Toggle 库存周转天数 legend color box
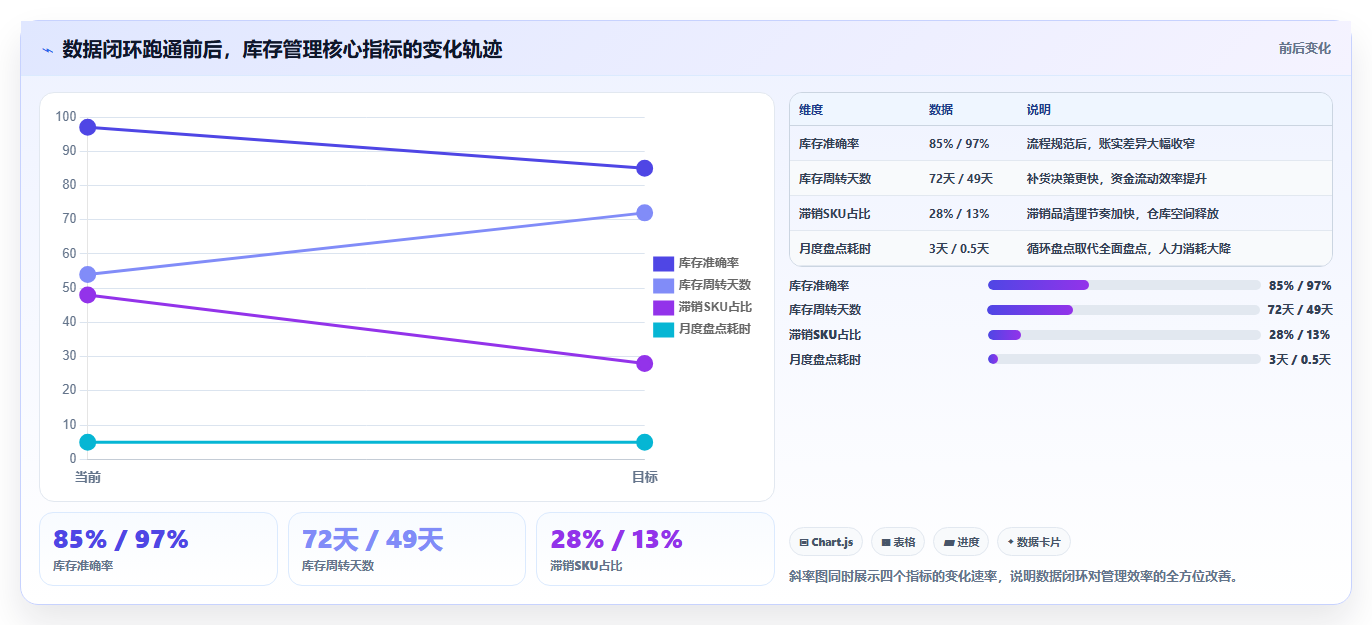1372x625 pixels. (x=663, y=285)
